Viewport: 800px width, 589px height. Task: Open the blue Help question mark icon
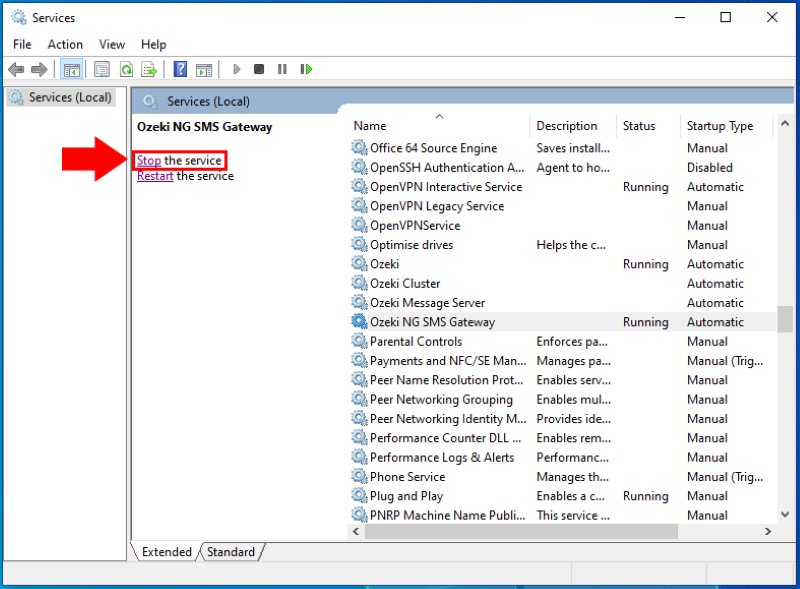[x=180, y=69]
